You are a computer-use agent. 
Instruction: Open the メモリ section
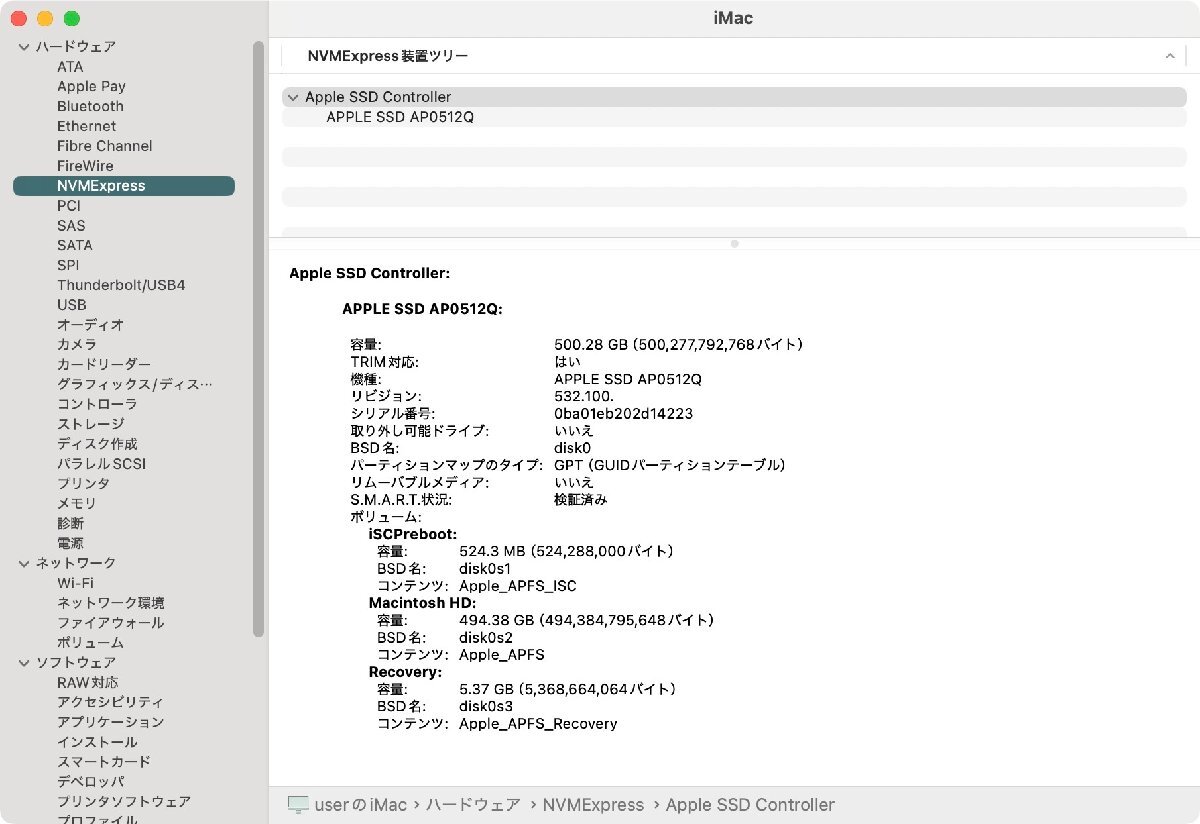[x=76, y=503]
